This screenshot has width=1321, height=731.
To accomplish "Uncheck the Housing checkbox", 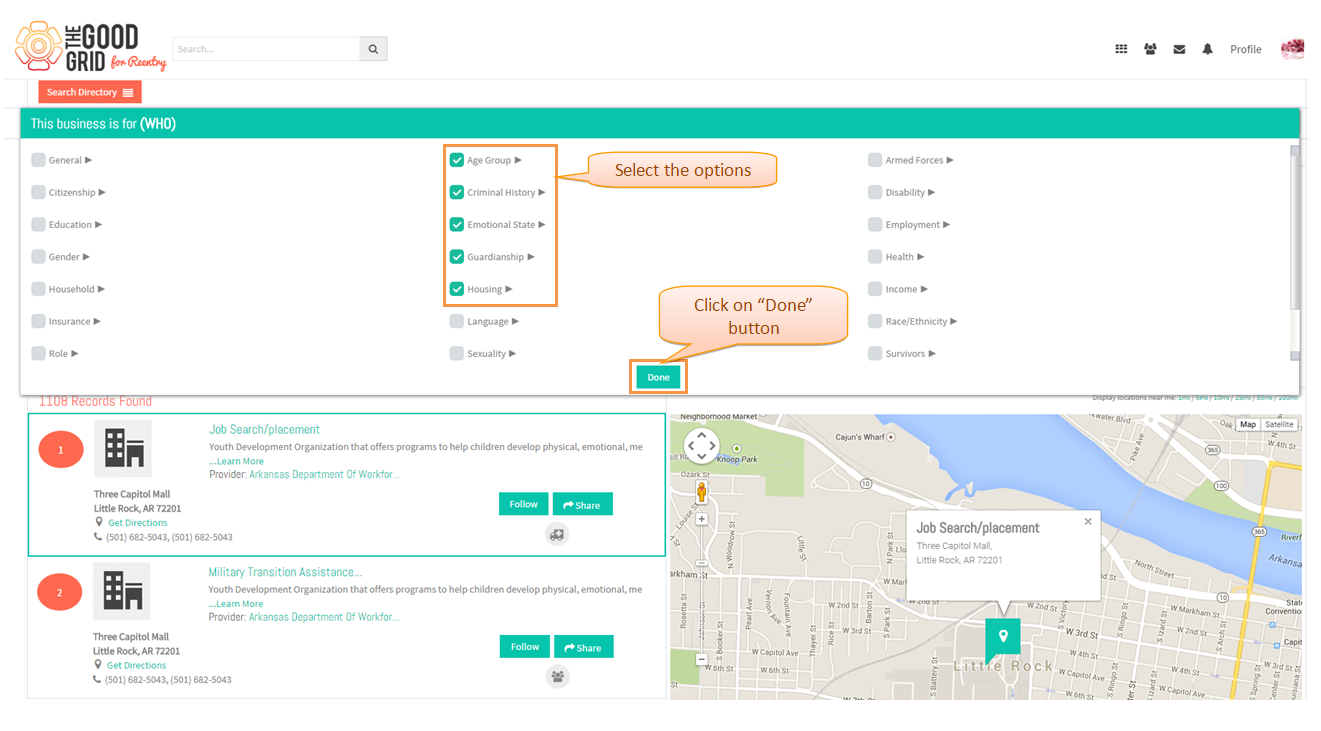I will 457,289.
